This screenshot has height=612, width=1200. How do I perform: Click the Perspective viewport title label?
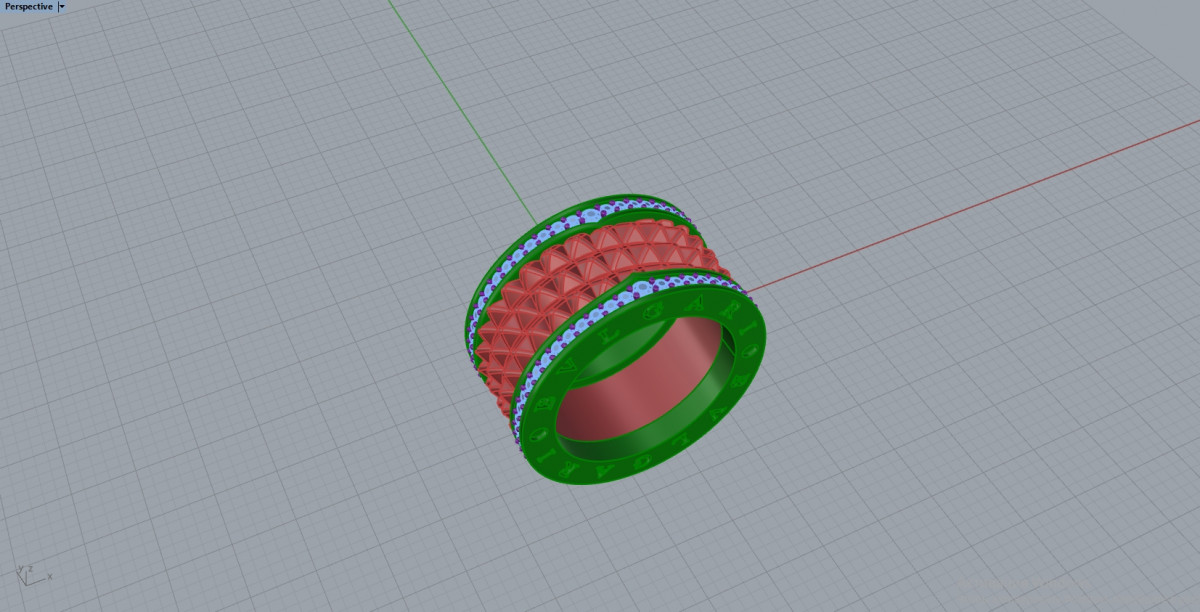28,6
